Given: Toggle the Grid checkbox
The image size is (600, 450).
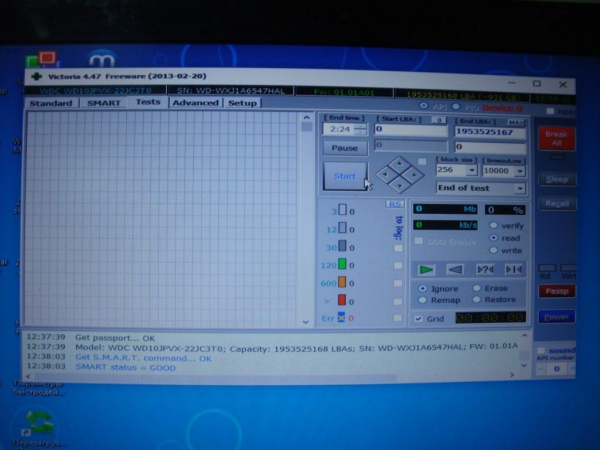Looking at the screenshot, I should tap(419, 319).
